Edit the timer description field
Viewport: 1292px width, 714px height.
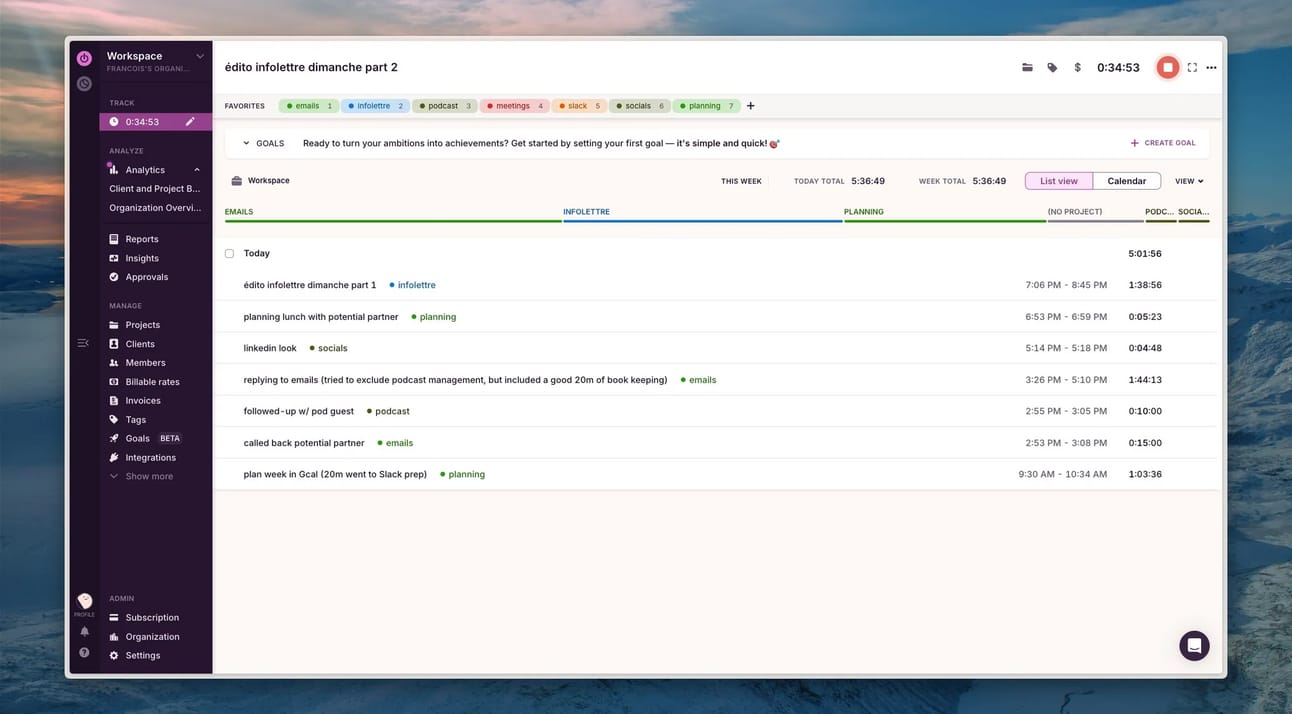(311, 67)
